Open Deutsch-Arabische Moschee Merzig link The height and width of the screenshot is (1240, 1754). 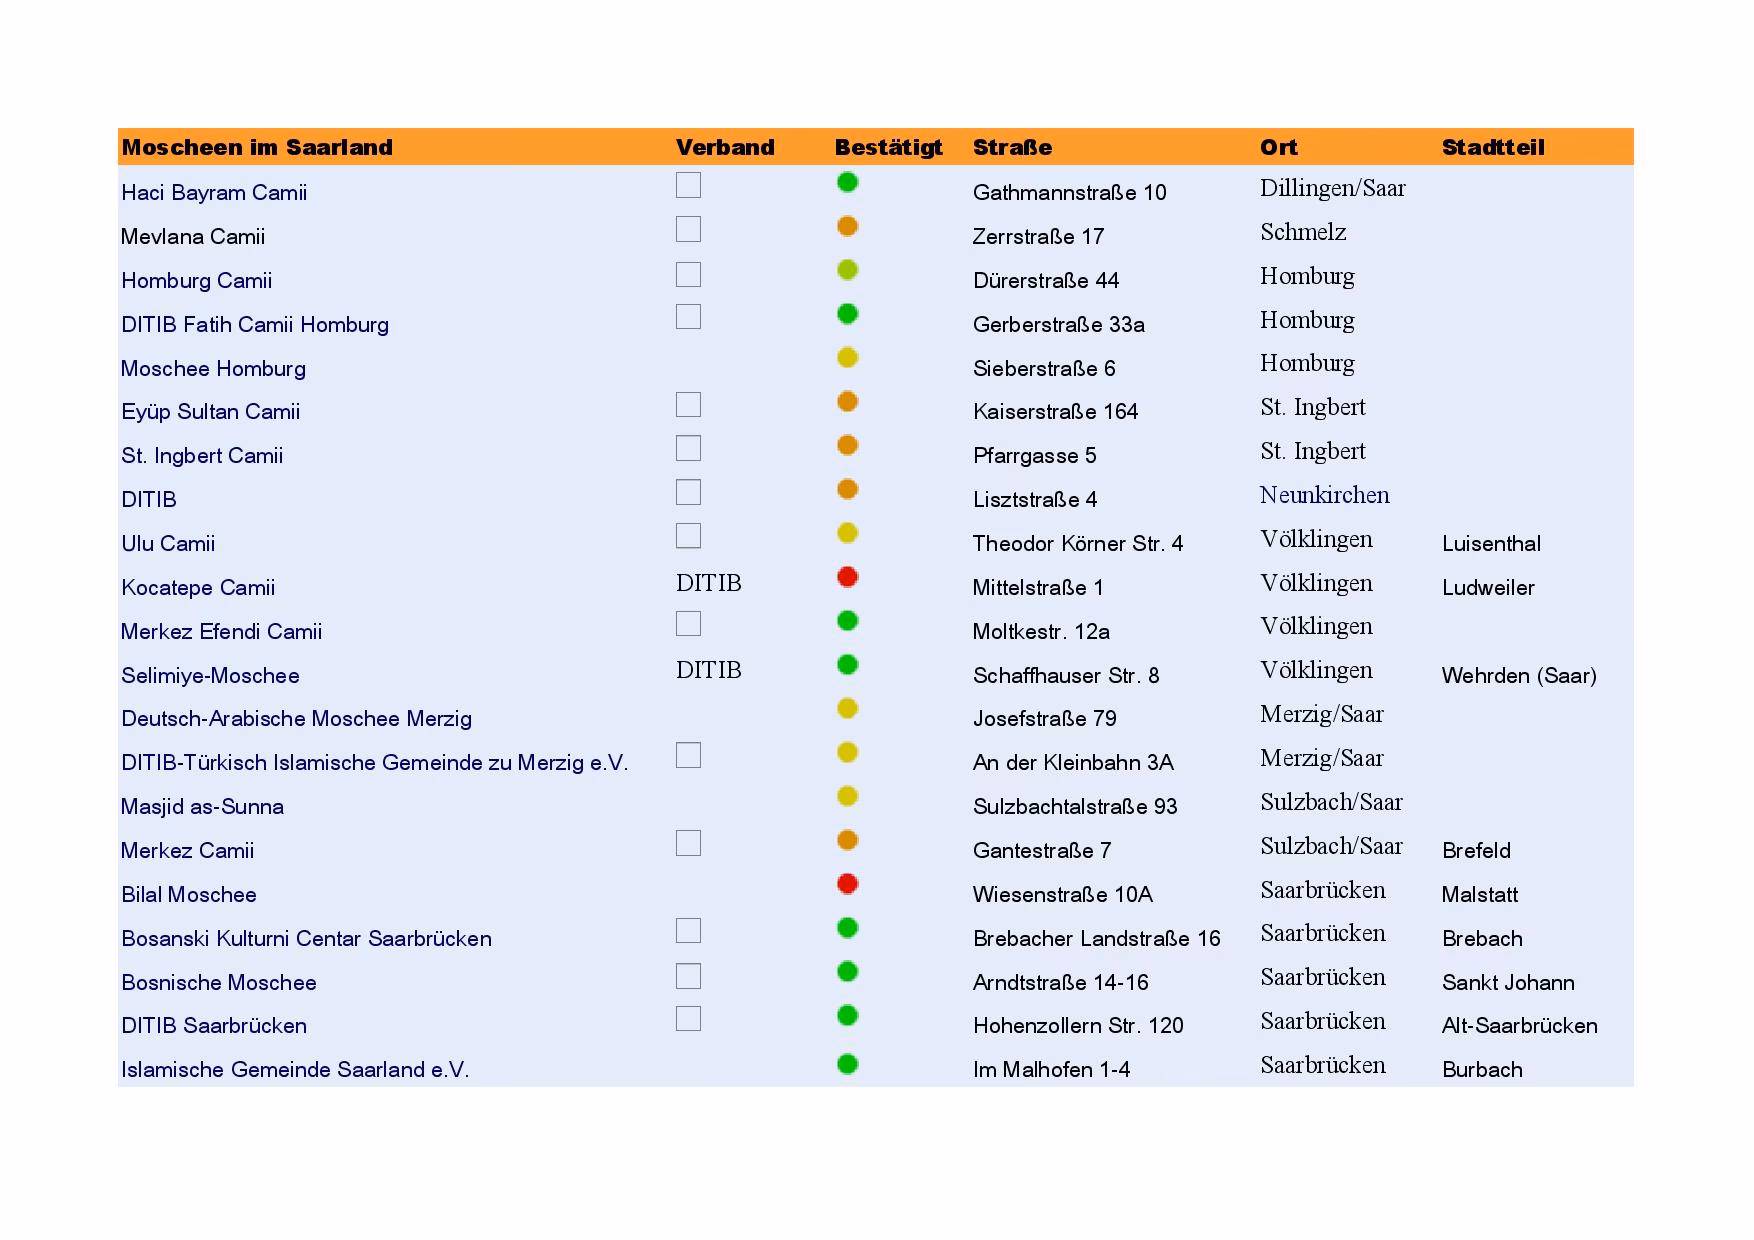point(296,719)
